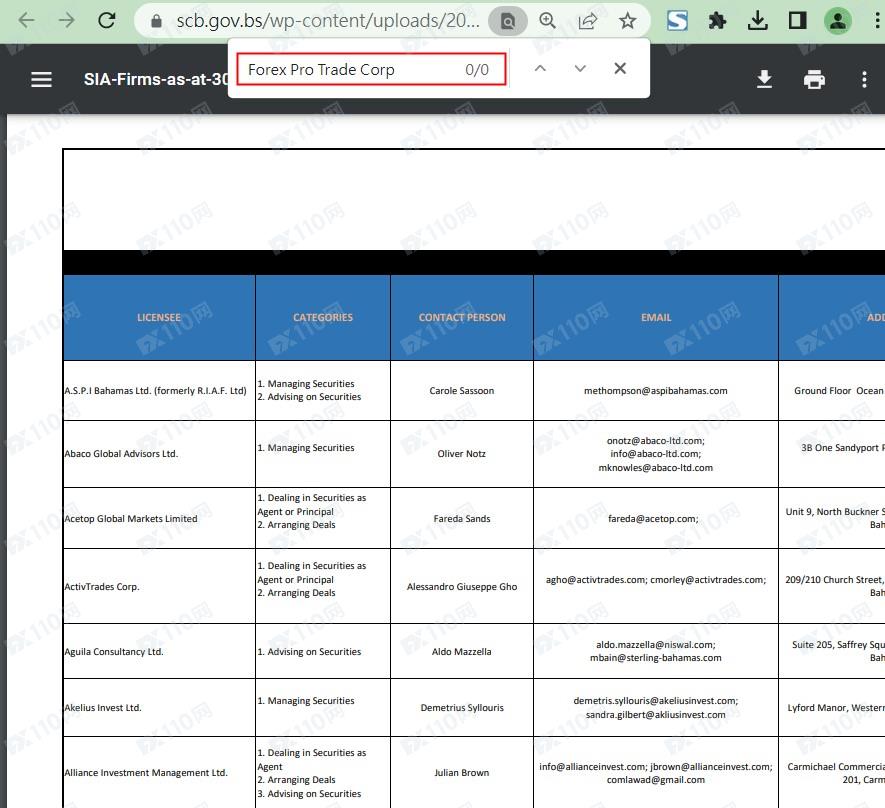The width and height of the screenshot is (885, 808).
Task: Bookmark this page with star icon
Action: 627,20
